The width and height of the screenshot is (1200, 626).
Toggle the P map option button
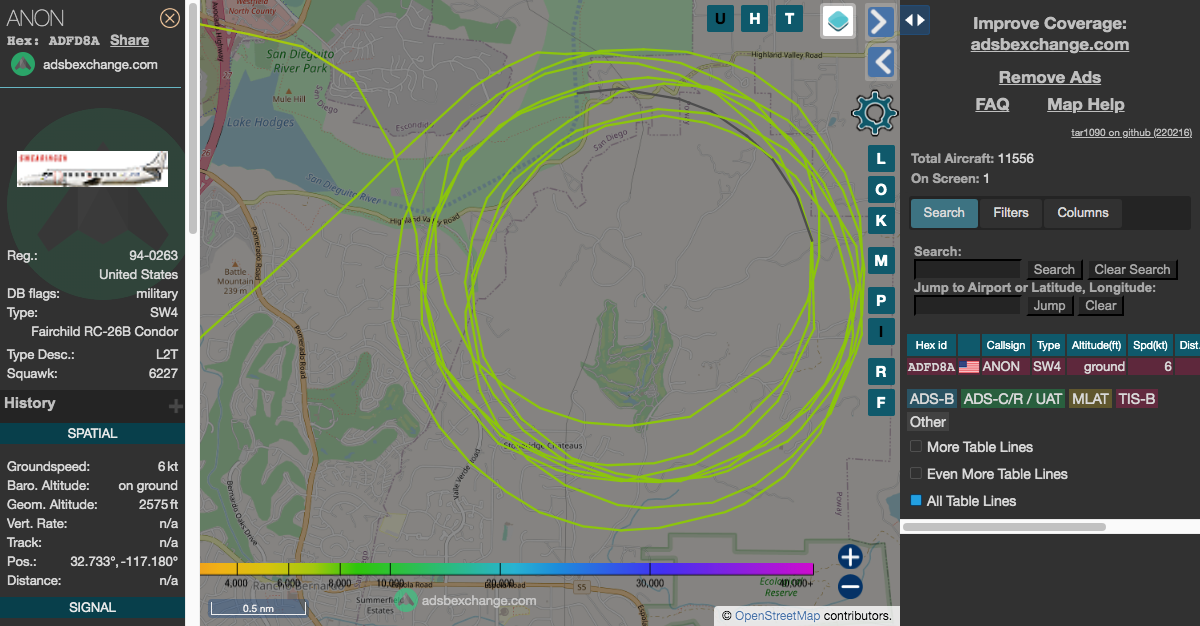click(x=880, y=300)
